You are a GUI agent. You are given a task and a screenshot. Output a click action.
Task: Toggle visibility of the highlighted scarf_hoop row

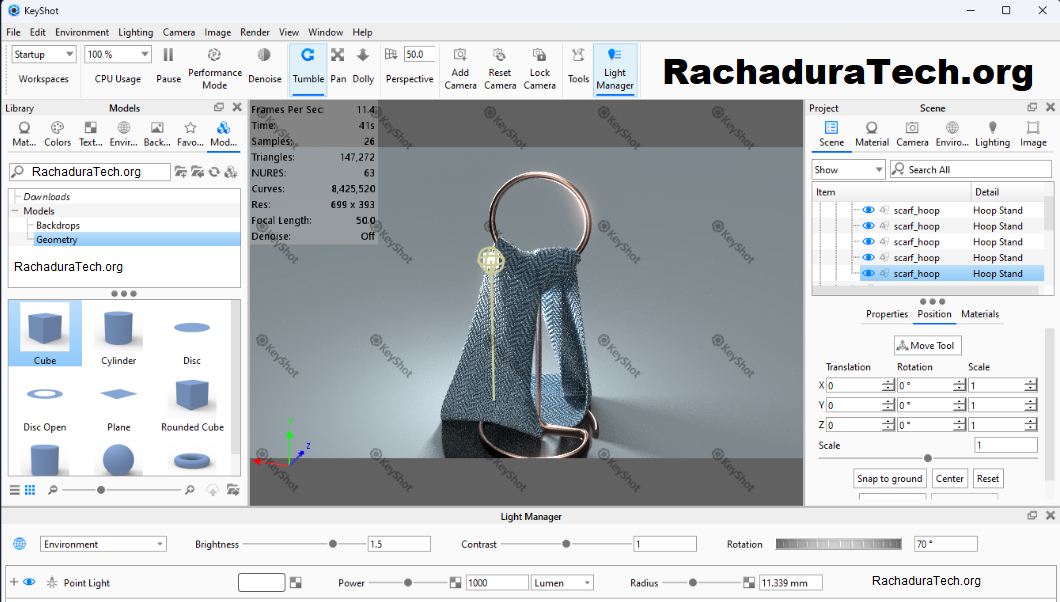[868, 274]
